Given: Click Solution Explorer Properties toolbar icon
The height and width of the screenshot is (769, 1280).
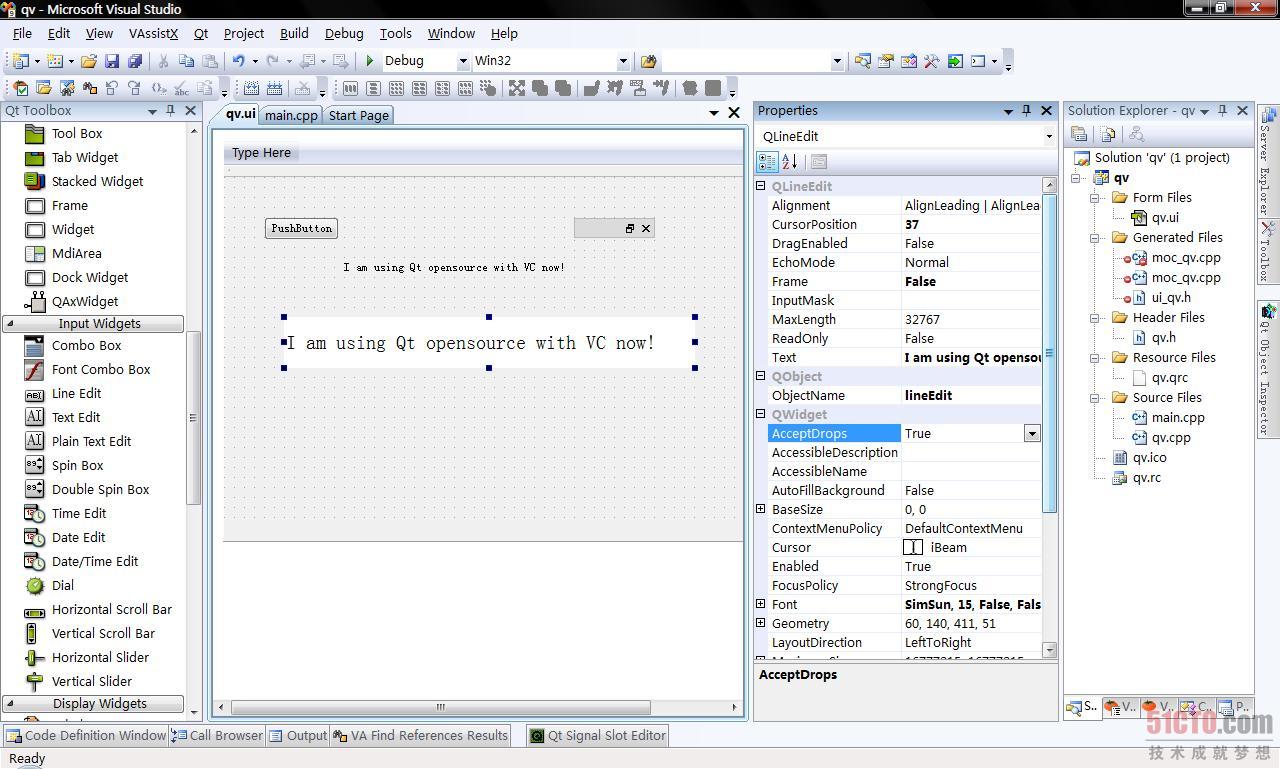Looking at the screenshot, I should tap(1080, 134).
